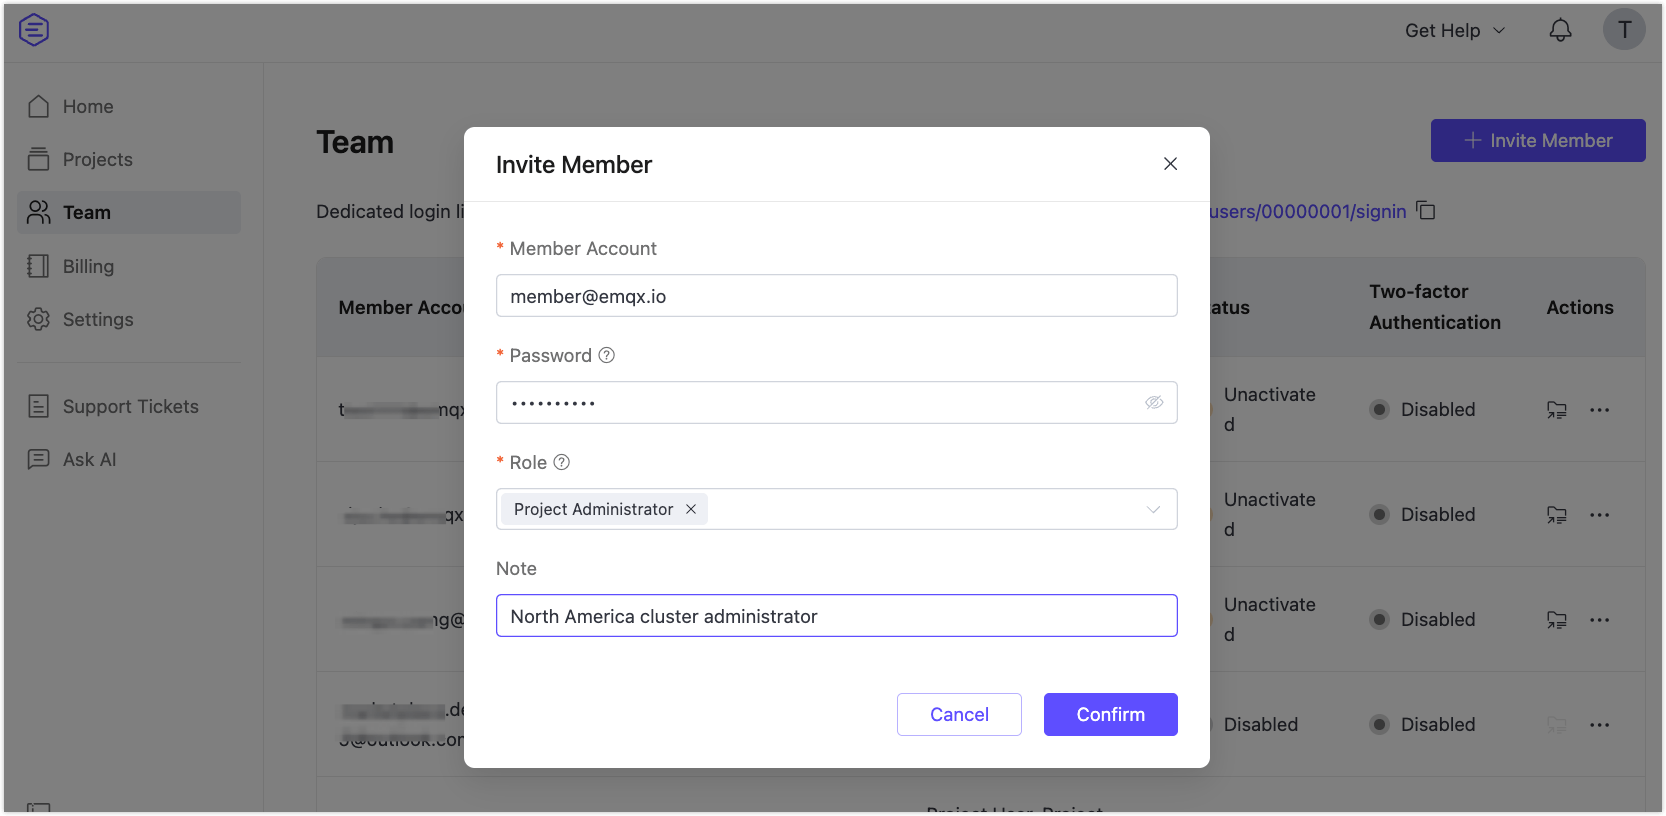Cancel the invite member dialog
The height and width of the screenshot is (816, 1666).
[959, 714]
